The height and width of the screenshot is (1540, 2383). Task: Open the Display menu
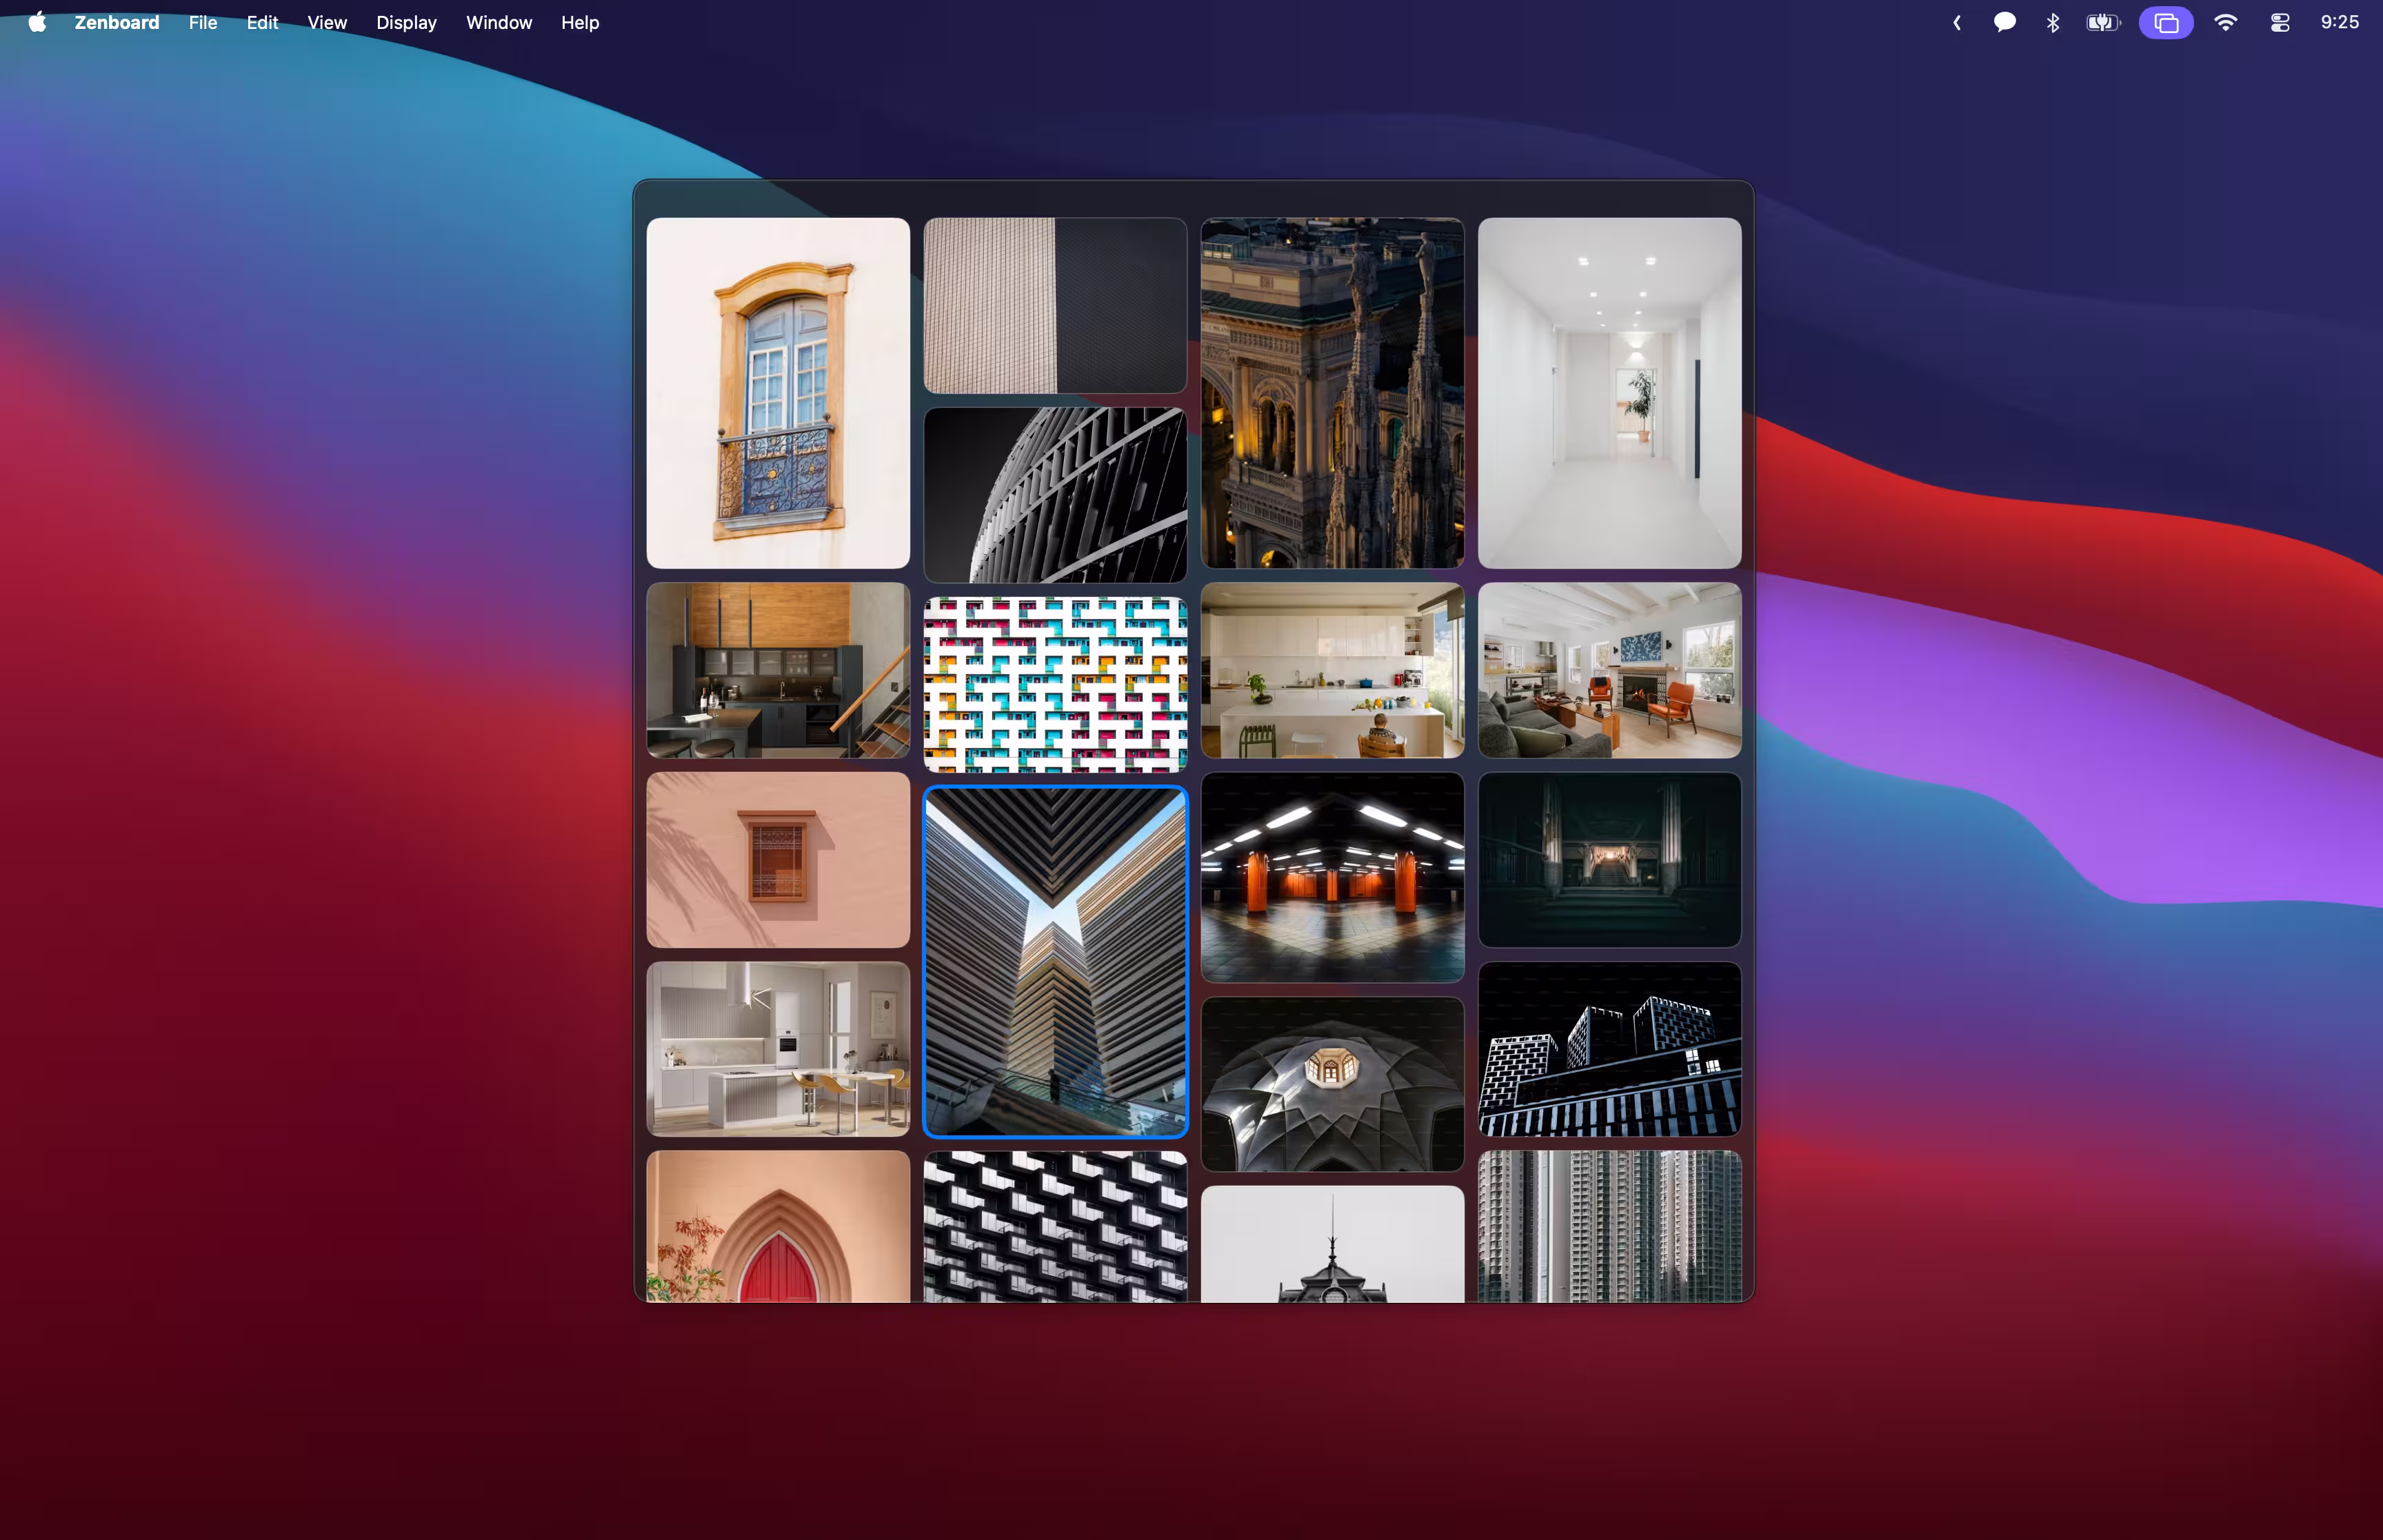click(x=405, y=22)
